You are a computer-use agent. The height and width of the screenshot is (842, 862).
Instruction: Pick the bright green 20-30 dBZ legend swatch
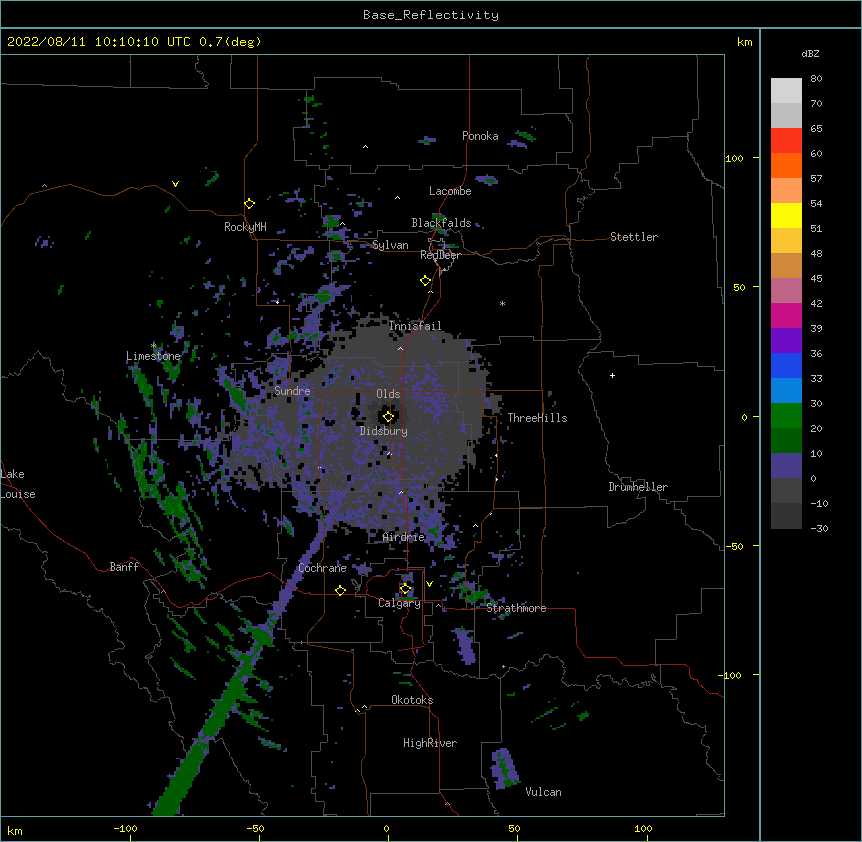coord(786,416)
